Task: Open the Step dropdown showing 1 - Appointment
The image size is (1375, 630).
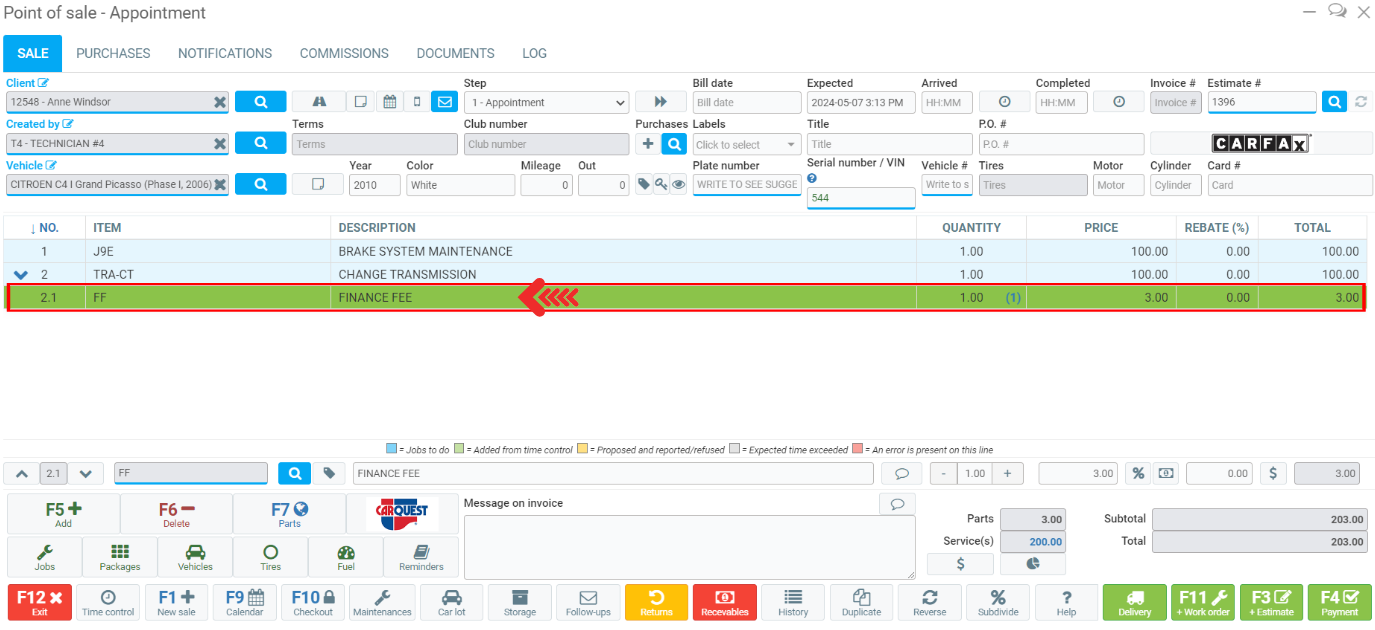Action: point(546,102)
